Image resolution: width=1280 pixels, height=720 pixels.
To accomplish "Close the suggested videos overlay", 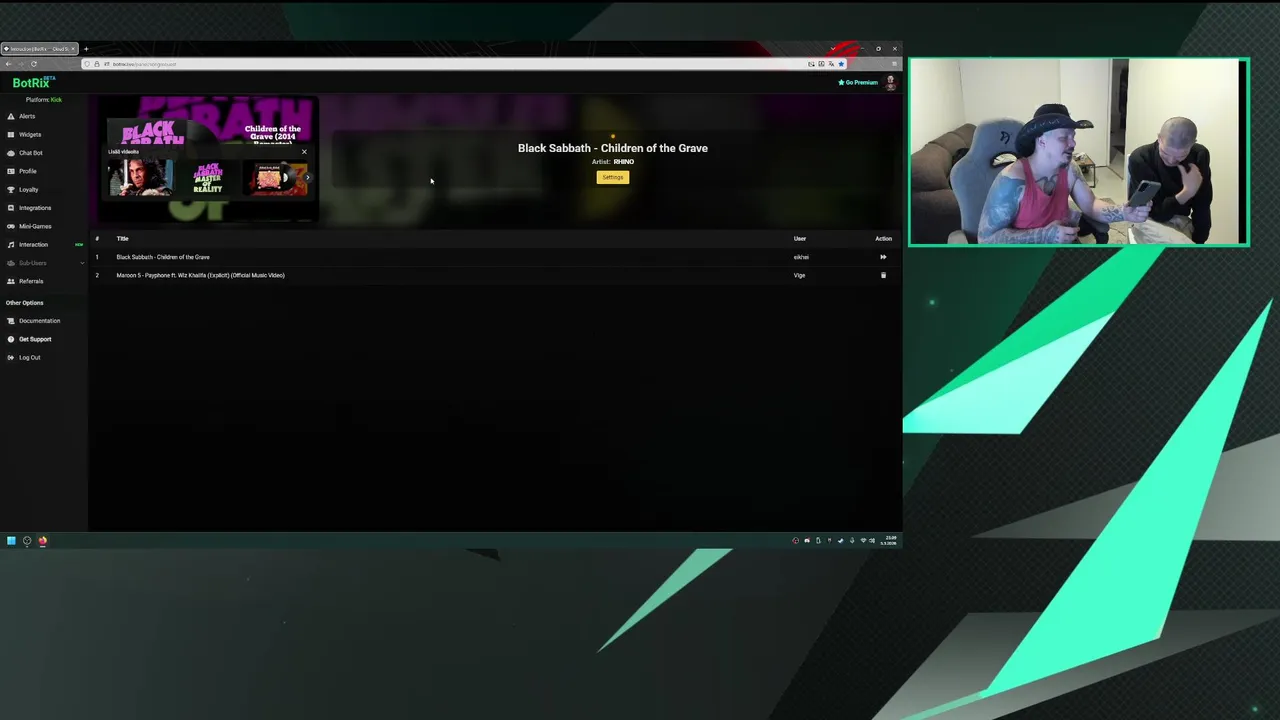I will (x=304, y=152).
